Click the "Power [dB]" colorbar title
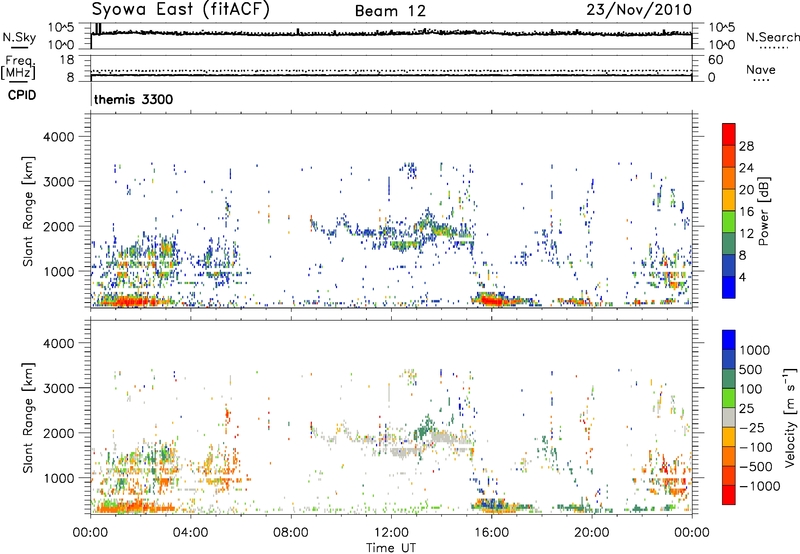800x554 pixels. (764, 211)
